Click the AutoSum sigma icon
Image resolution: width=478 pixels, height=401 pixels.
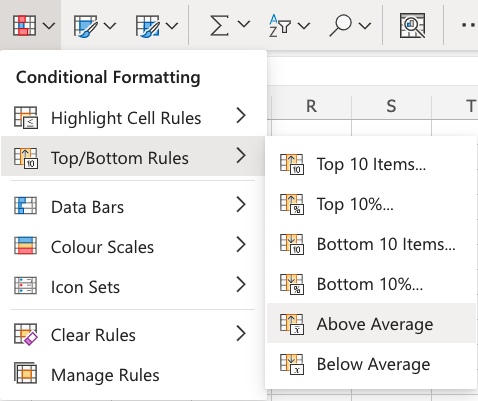219,25
